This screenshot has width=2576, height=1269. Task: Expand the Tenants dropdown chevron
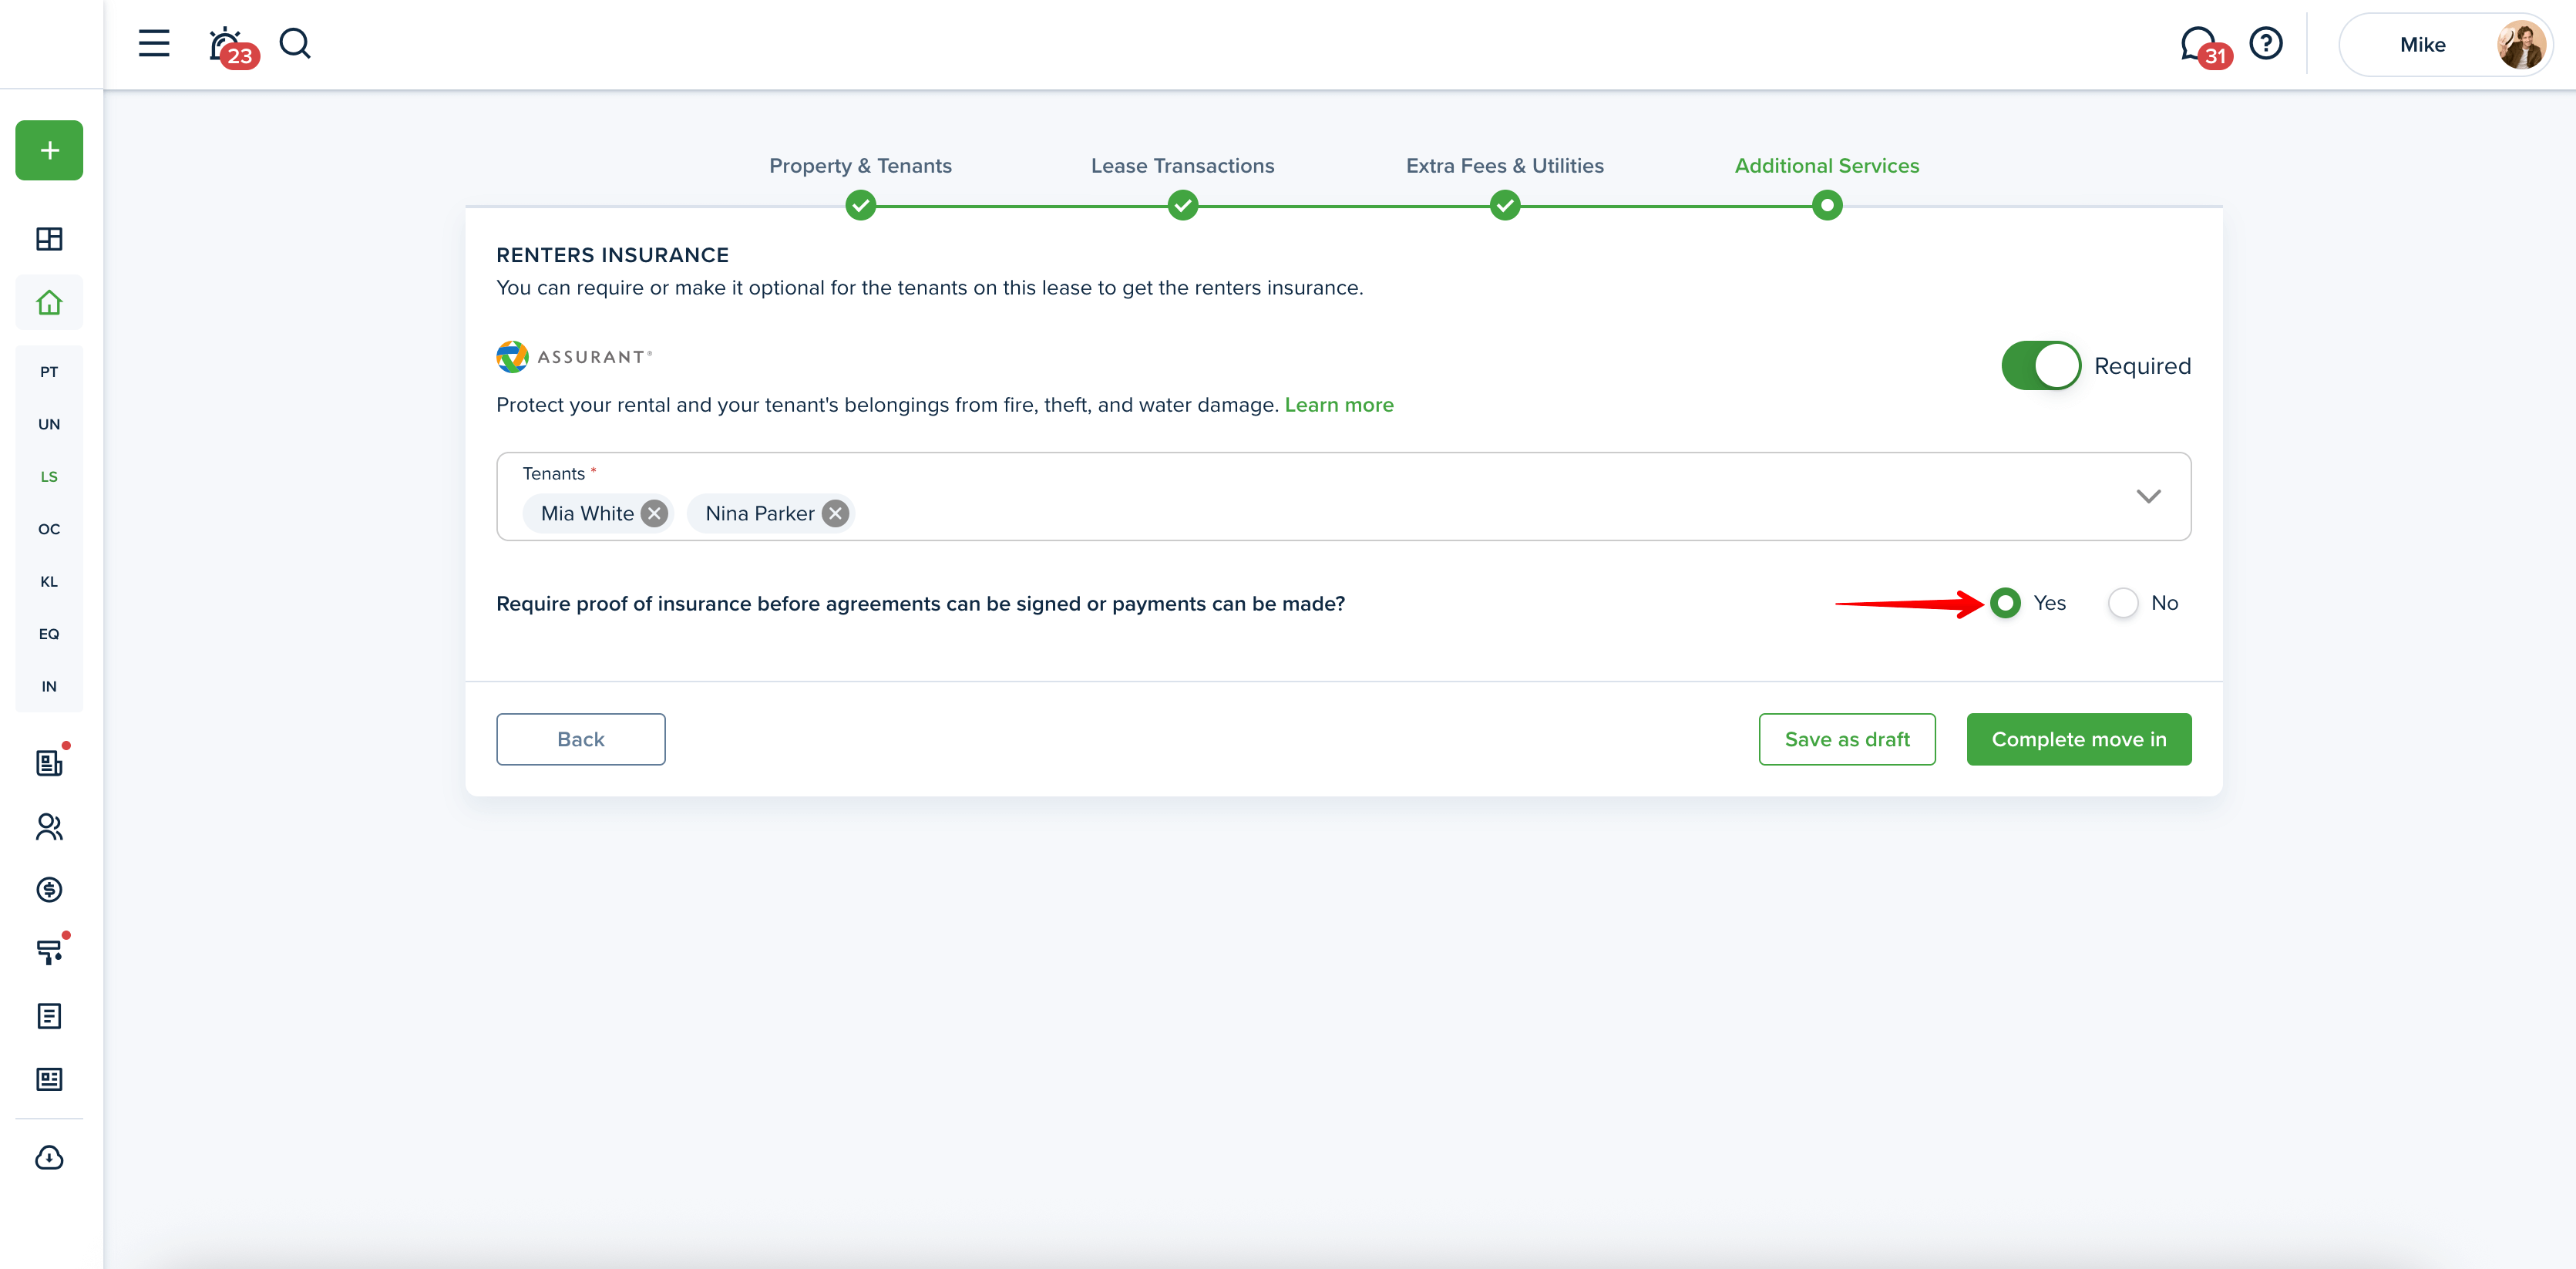[2148, 496]
